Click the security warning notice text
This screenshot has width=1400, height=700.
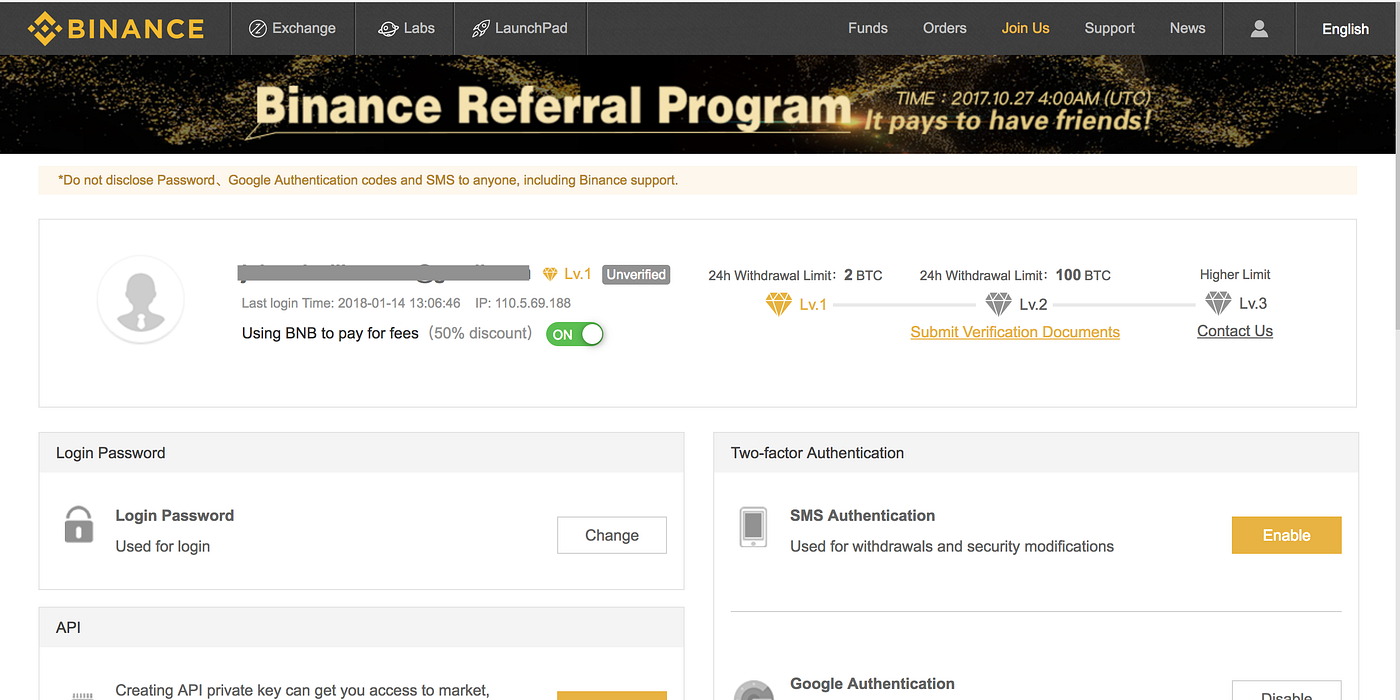click(368, 180)
